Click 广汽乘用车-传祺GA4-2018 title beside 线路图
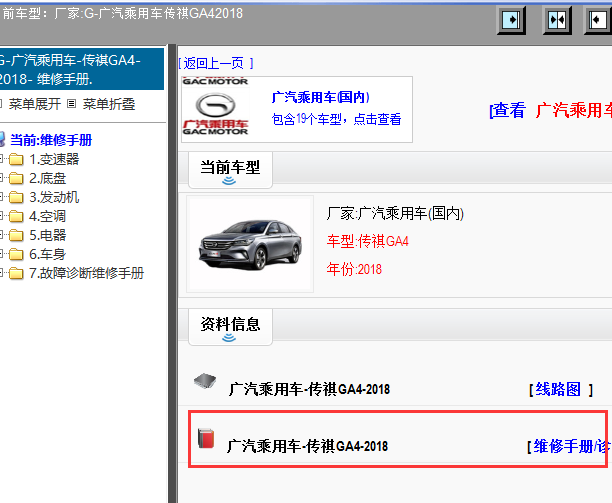Image resolution: width=612 pixels, height=503 pixels. click(x=309, y=389)
